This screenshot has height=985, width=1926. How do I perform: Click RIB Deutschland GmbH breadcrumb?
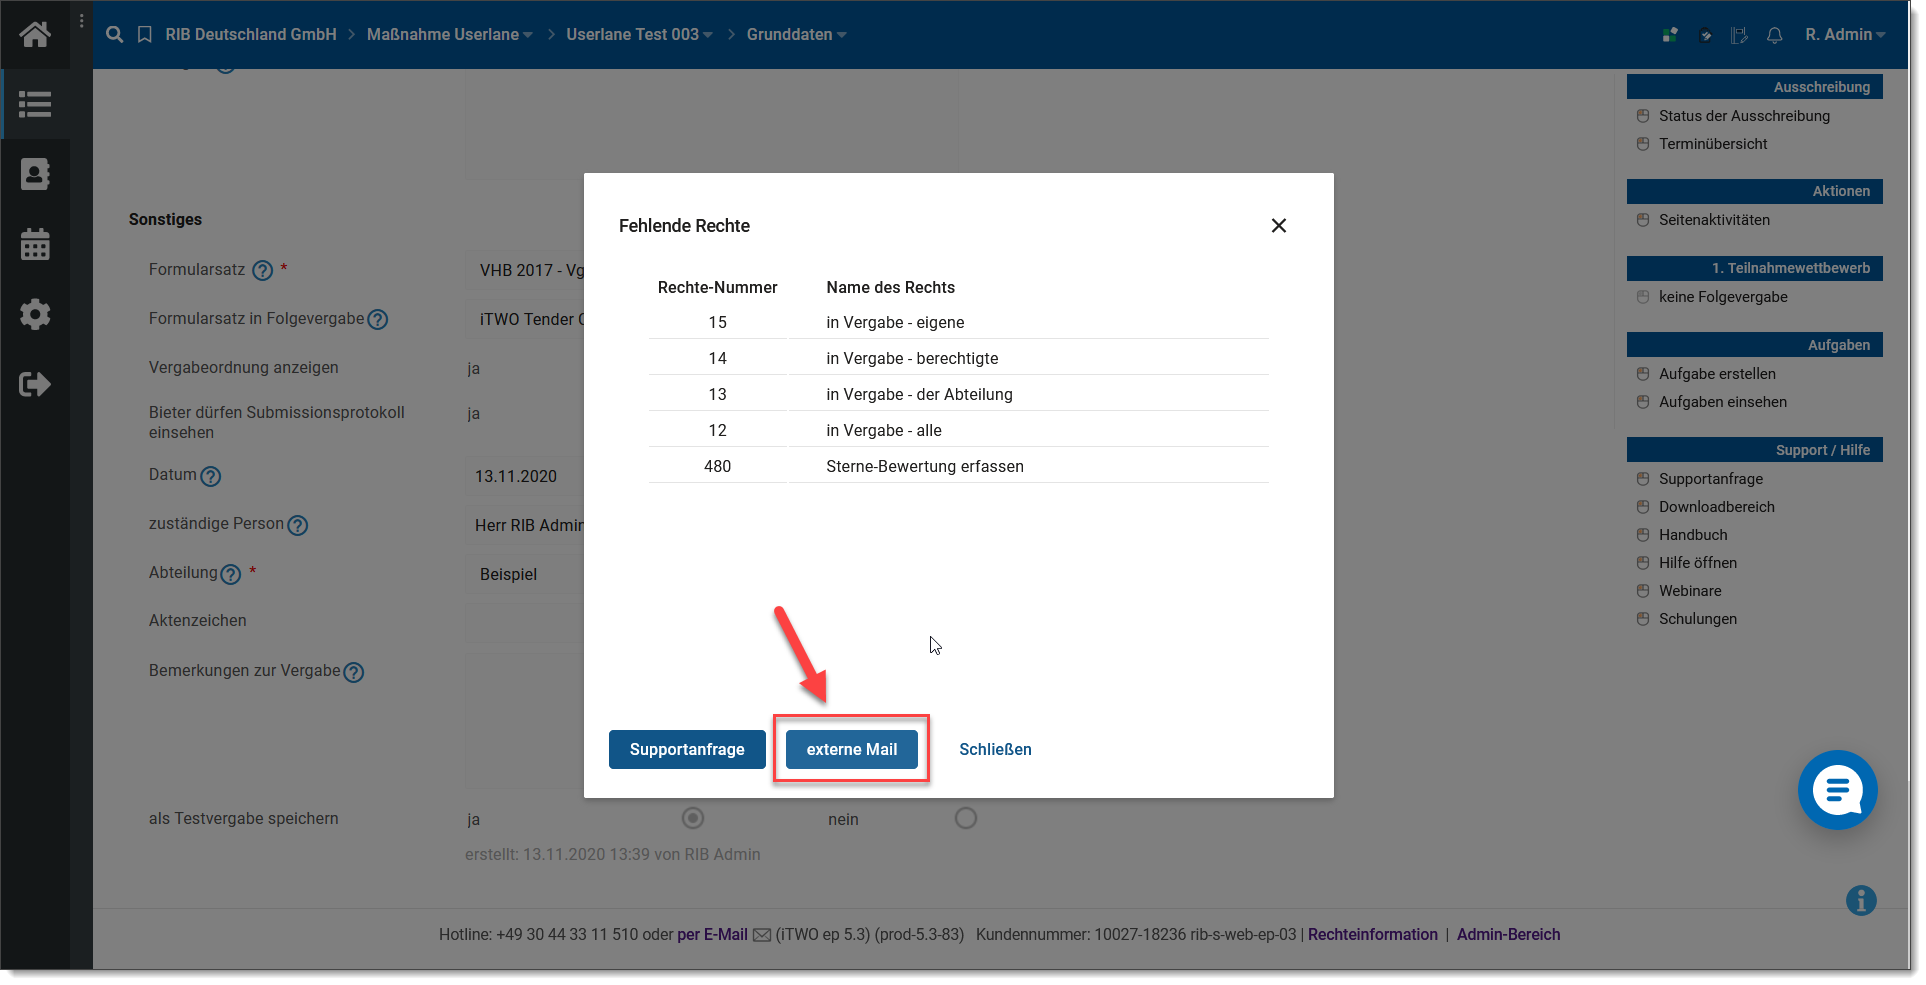coord(251,35)
